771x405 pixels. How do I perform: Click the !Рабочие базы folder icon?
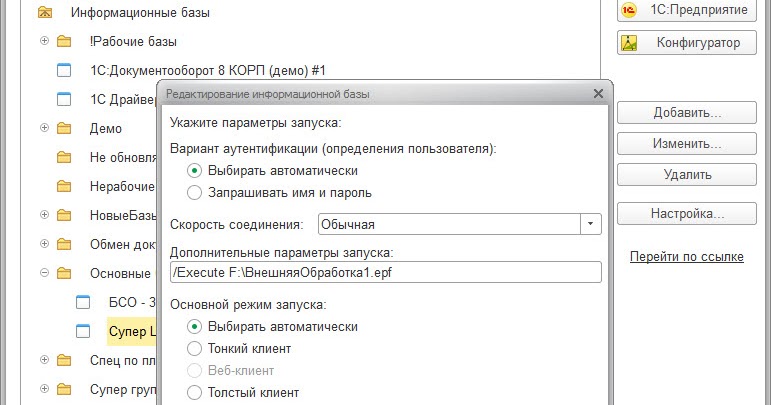click(x=65, y=42)
